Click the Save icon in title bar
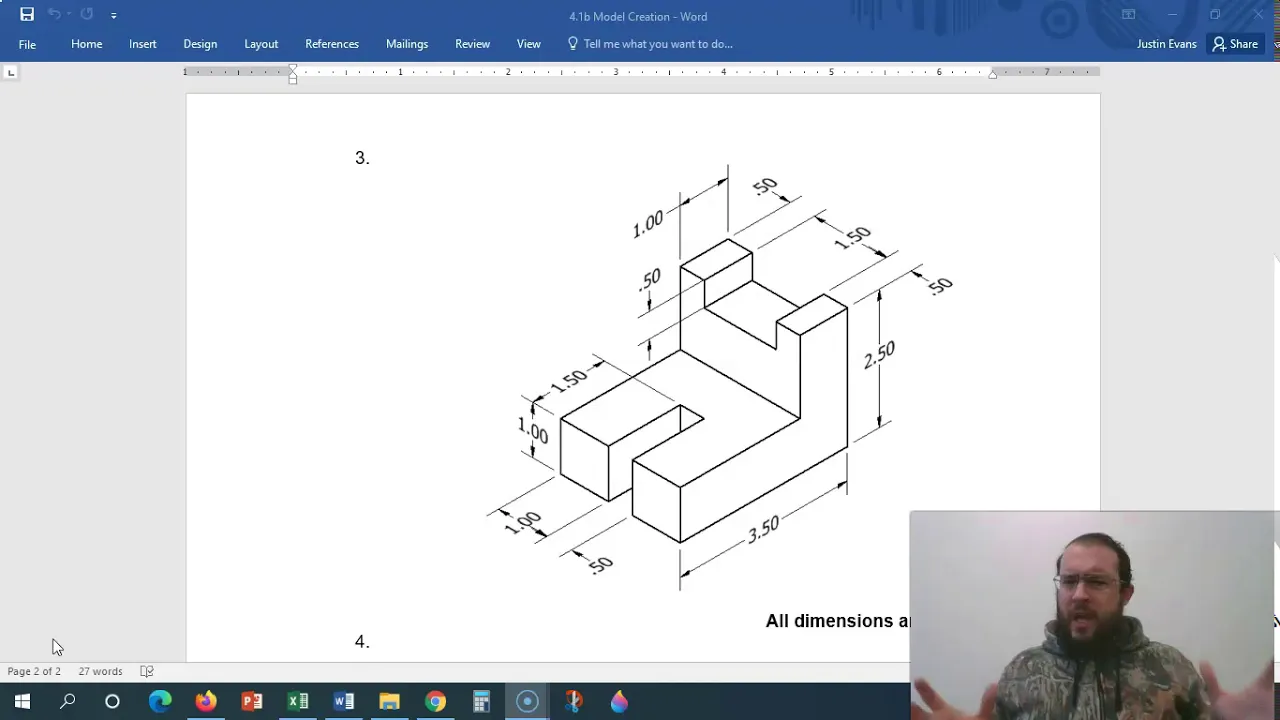The width and height of the screenshot is (1280, 720). coord(27,15)
